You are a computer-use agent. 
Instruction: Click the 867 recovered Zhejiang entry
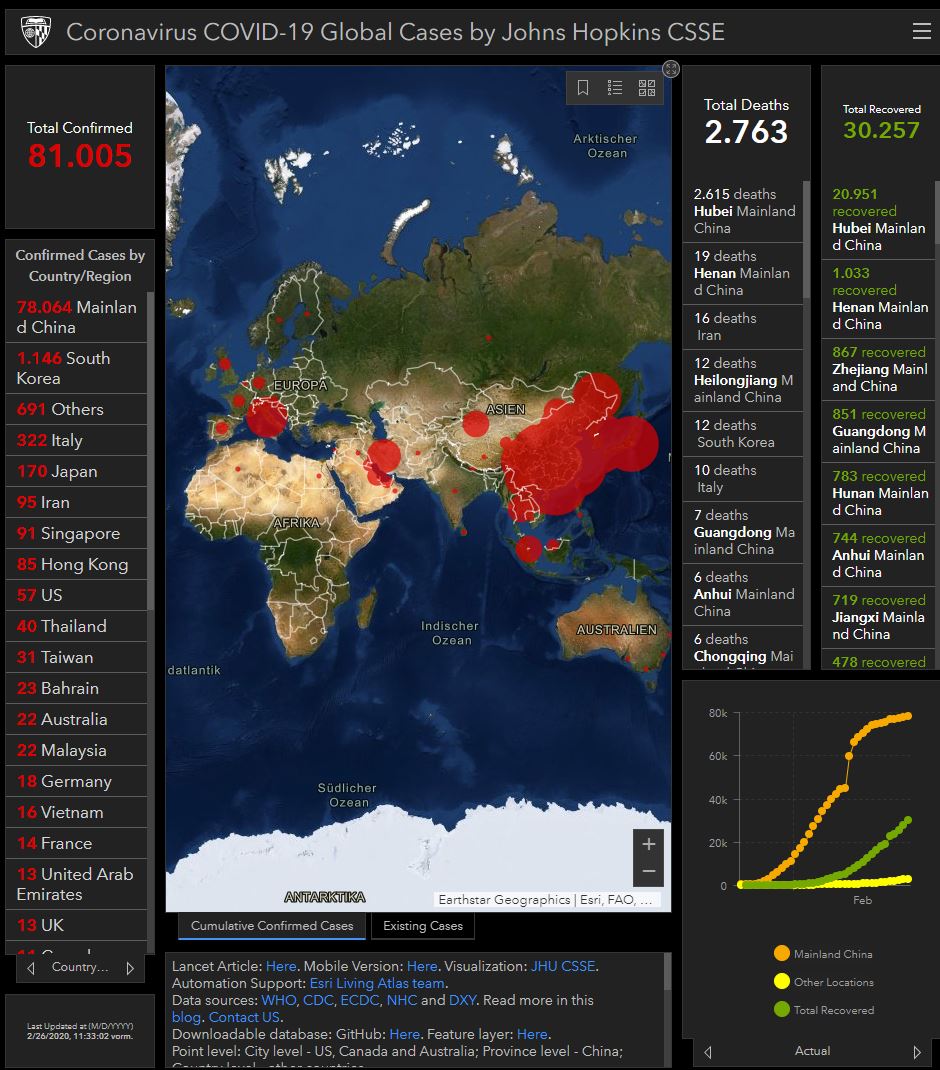pyautogui.click(x=878, y=369)
